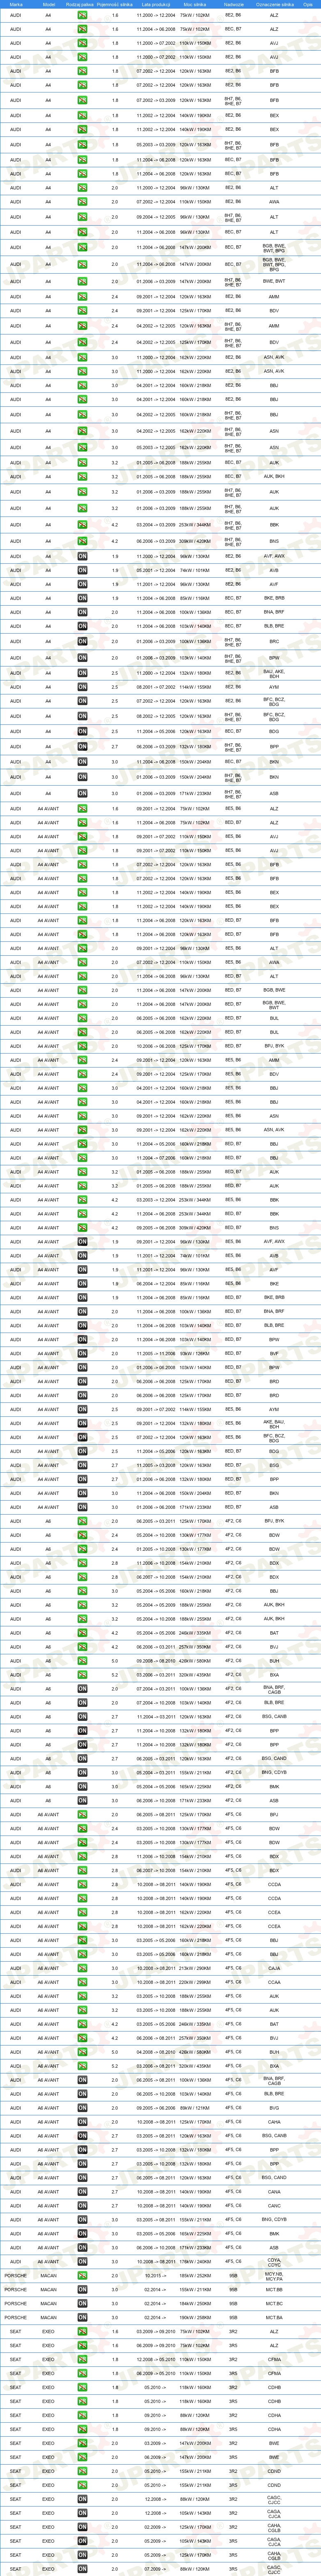Click diesel icon in A4 'BAU, AKE, BDH' row
This screenshot has height=2576, width=321.
coord(82,673)
